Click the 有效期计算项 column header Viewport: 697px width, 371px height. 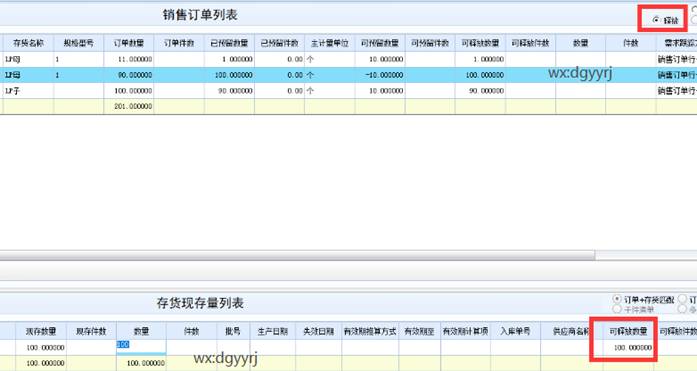click(x=465, y=331)
